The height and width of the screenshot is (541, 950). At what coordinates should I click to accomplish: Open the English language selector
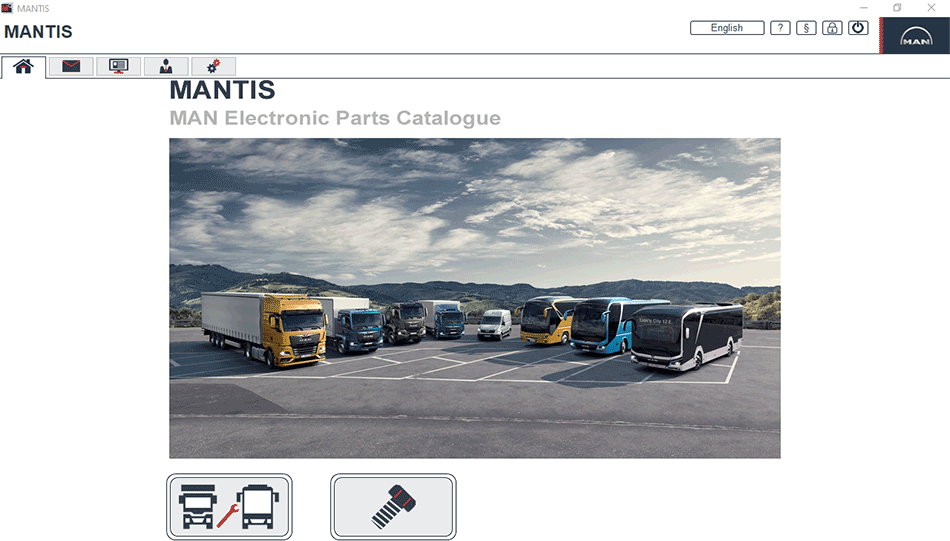[727, 28]
